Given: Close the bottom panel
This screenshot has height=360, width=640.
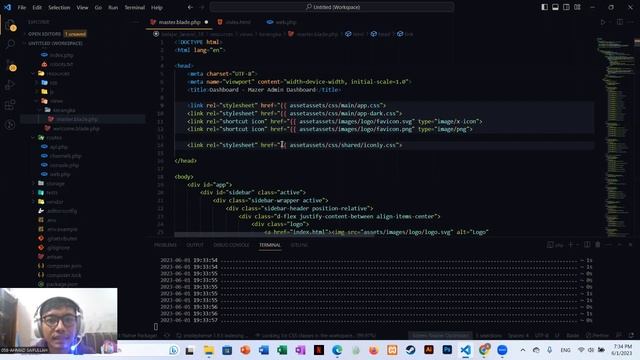Looking at the screenshot, I should click(x=630, y=244).
